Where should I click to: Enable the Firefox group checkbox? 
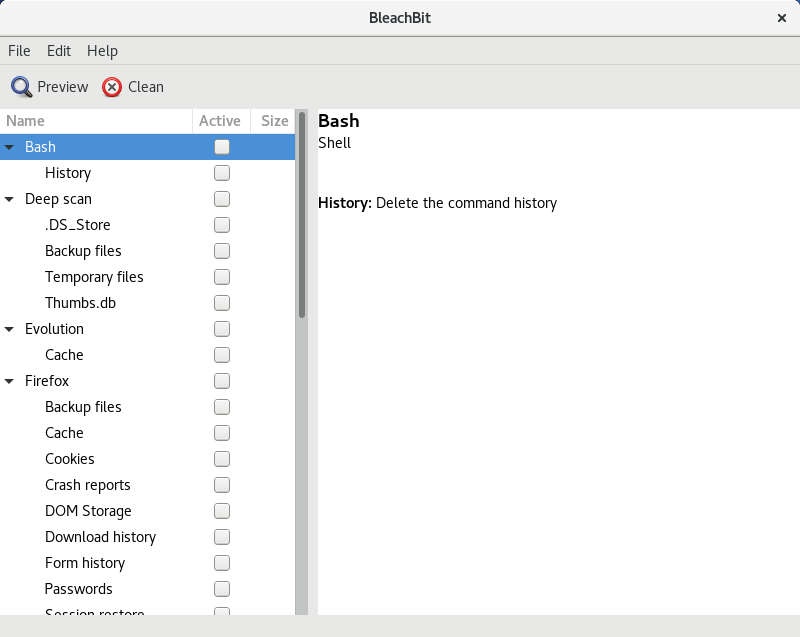[222, 381]
